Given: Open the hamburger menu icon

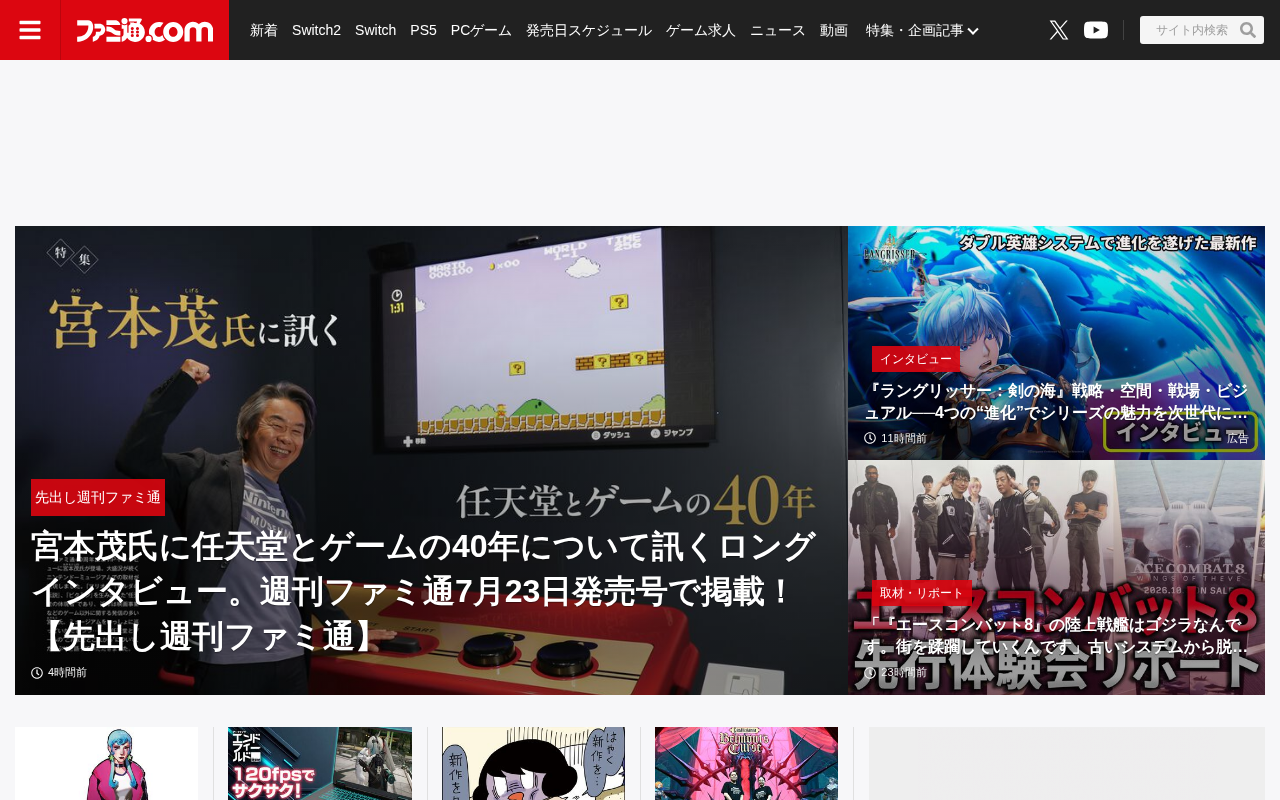Looking at the screenshot, I should point(30,30).
